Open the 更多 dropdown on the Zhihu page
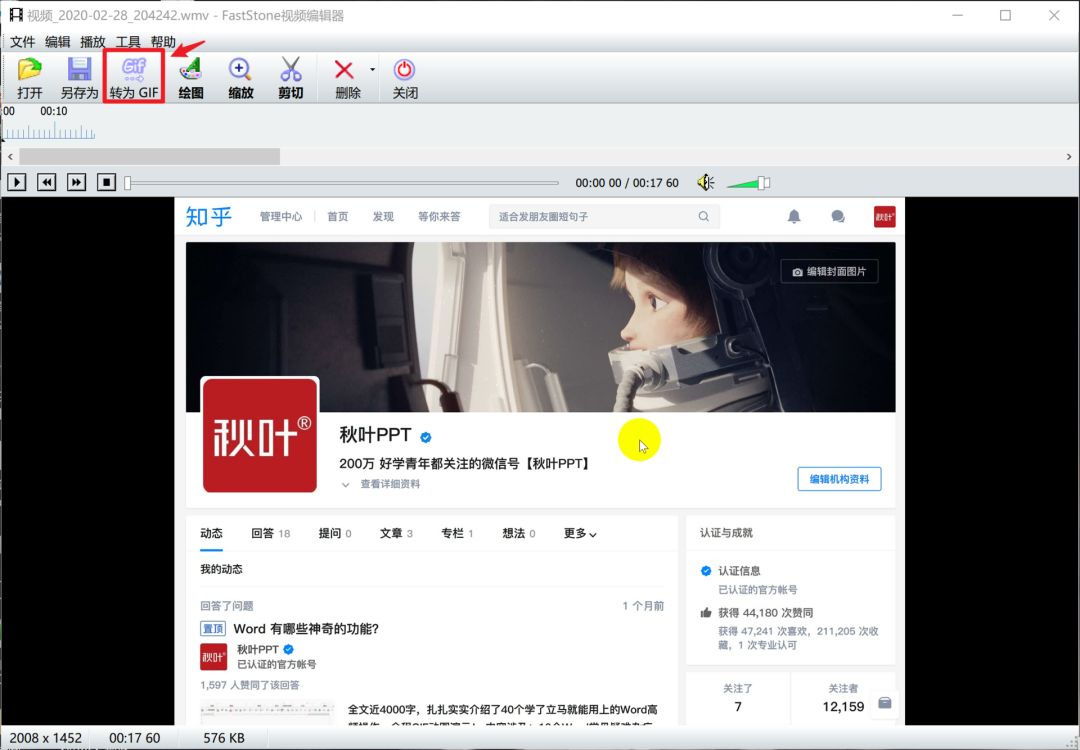 (x=578, y=533)
